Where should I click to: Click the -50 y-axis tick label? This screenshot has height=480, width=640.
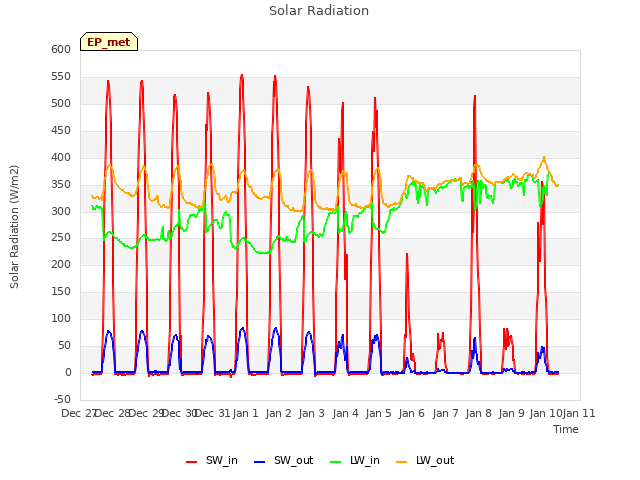point(62,399)
